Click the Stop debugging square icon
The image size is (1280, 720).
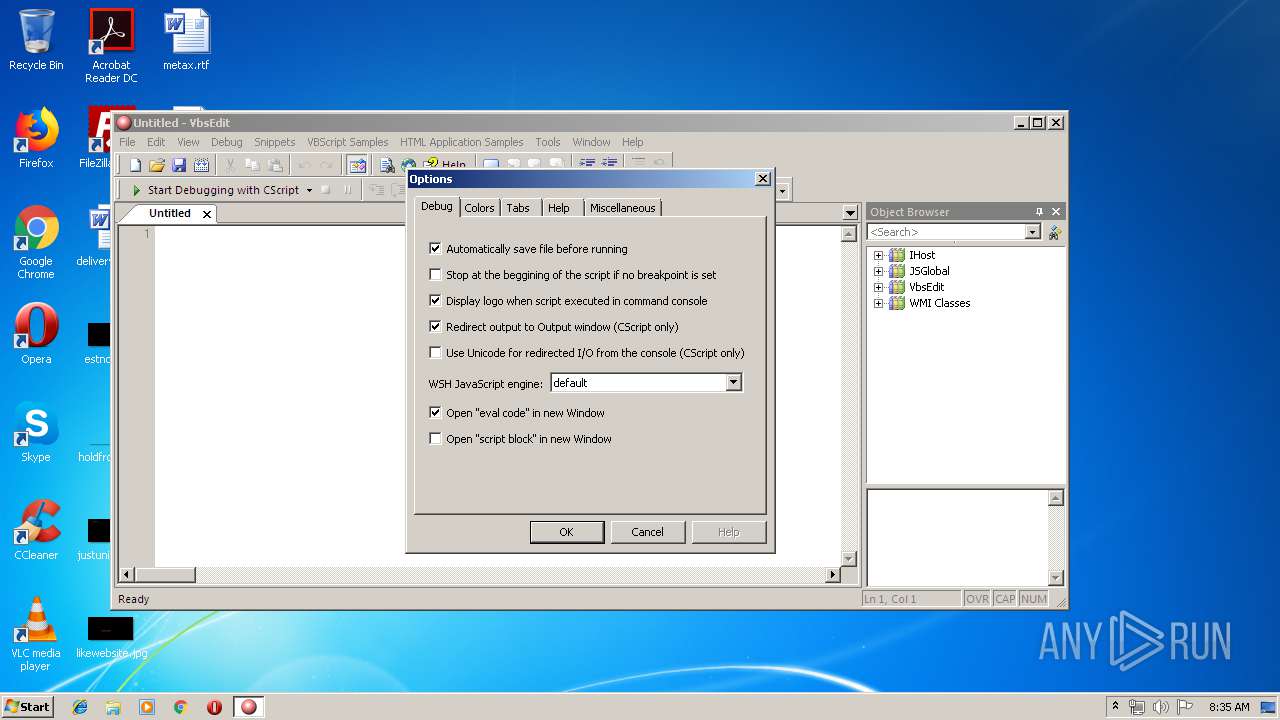click(325, 190)
